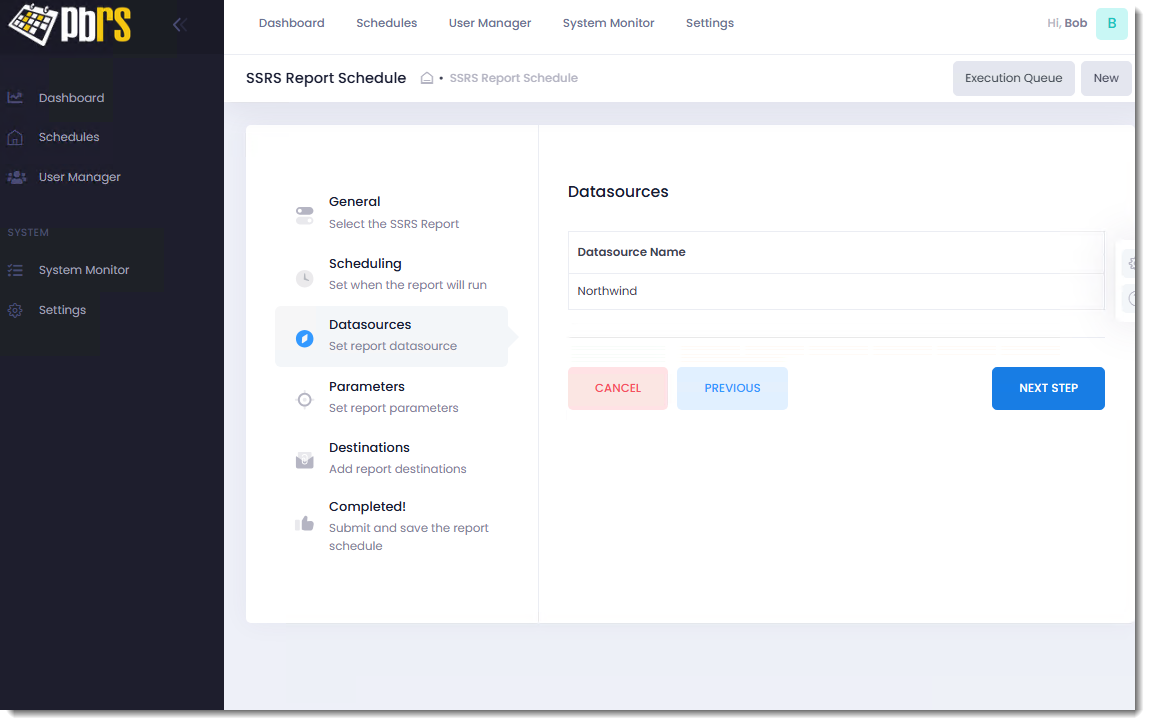Open Schedules in top navigation menu
The image size is (1150, 725).
pos(386,23)
